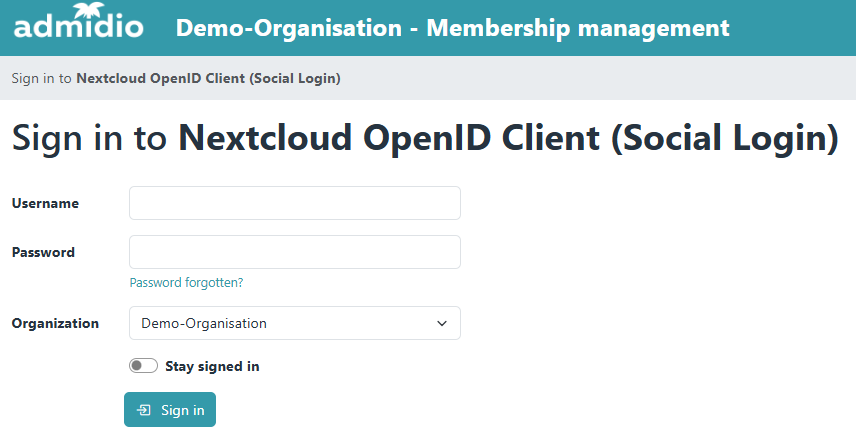Click the Demo-Organisation Membership management header title
The image size is (856, 446).
click(452, 28)
